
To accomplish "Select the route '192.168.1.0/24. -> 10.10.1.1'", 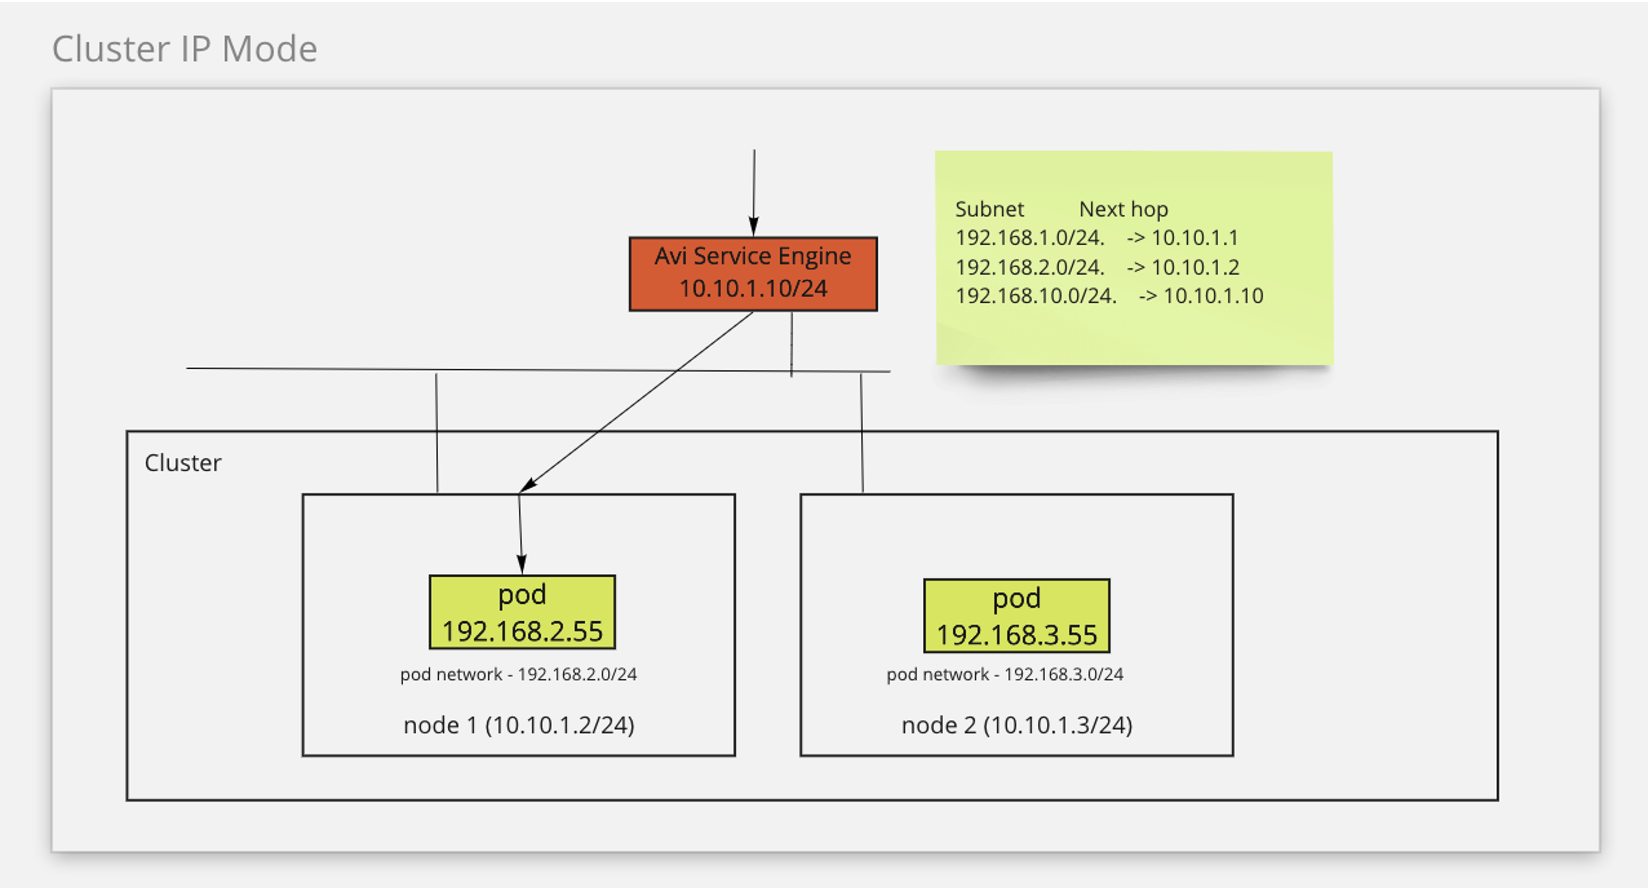I will tap(1097, 238).
